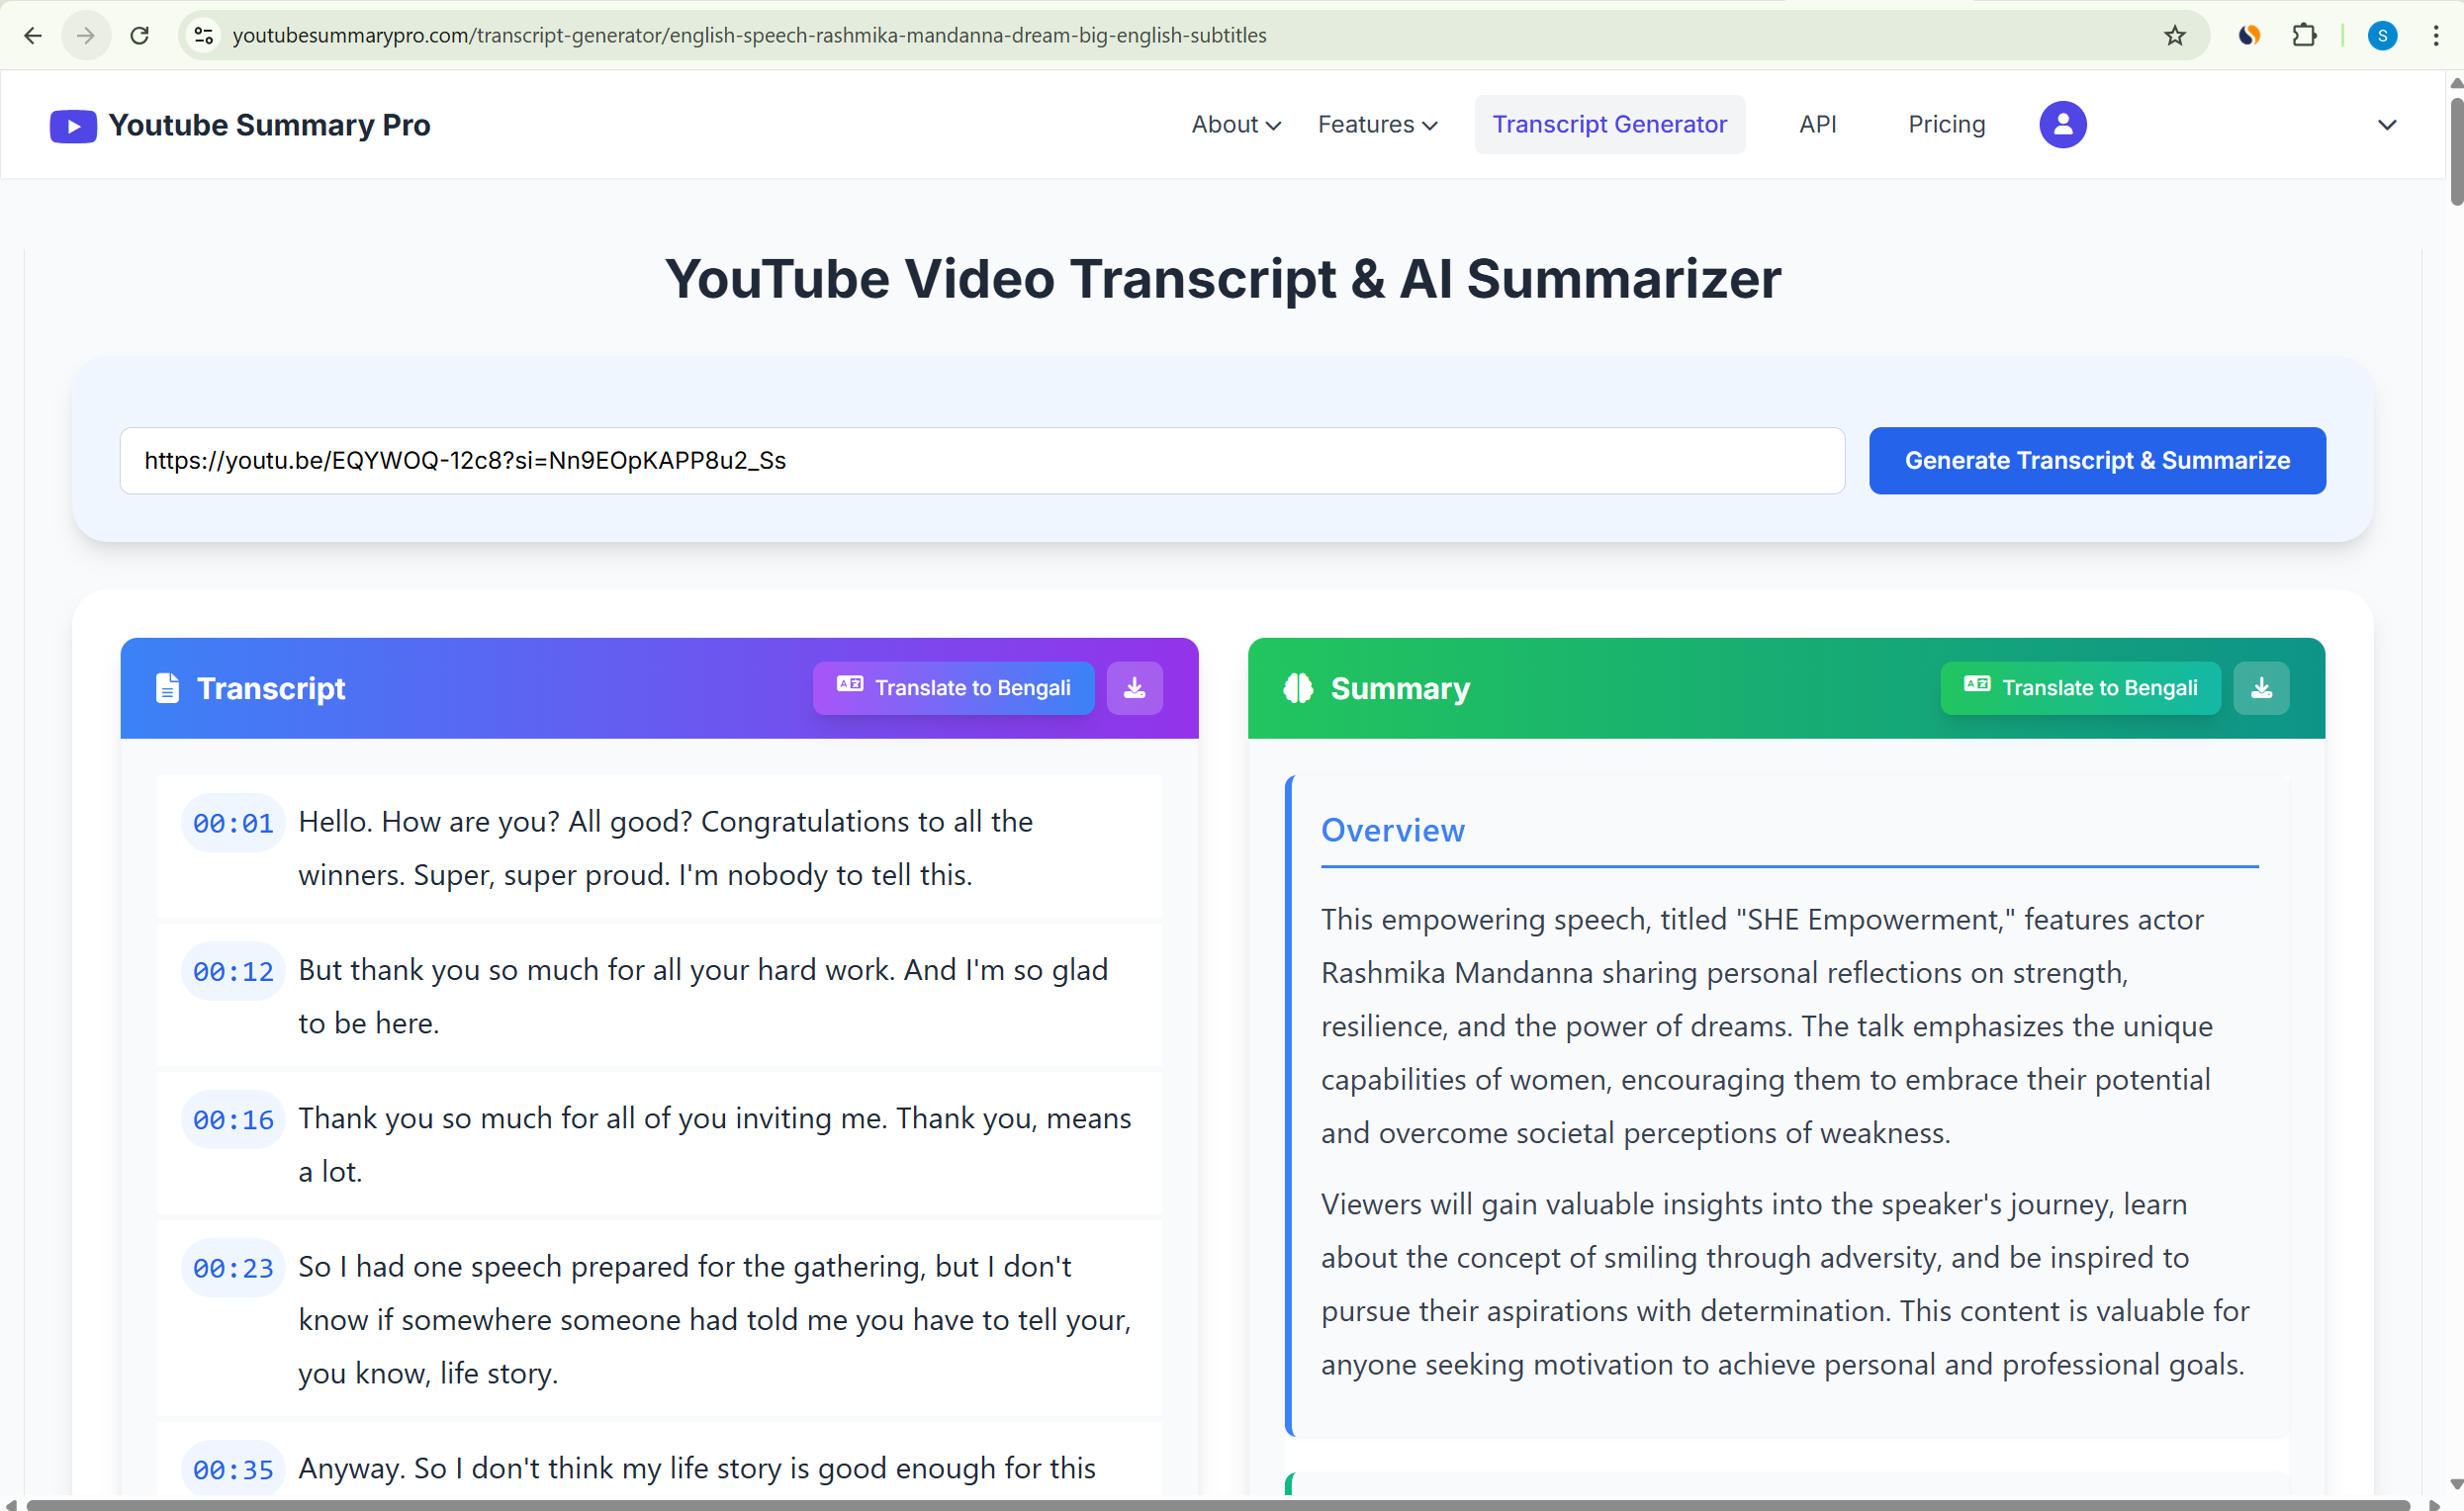Open the API page link
The image size is (2464, 1511).
click(x=1818, y=124)
